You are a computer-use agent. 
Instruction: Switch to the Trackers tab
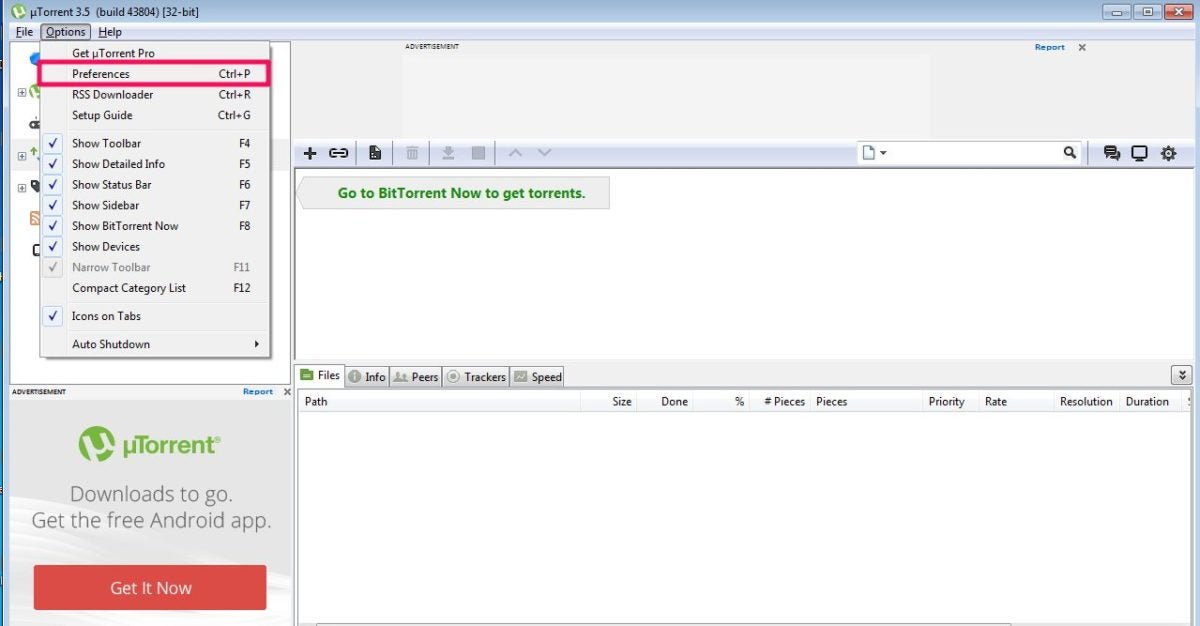pyautogui.click(x=476, y=376)
